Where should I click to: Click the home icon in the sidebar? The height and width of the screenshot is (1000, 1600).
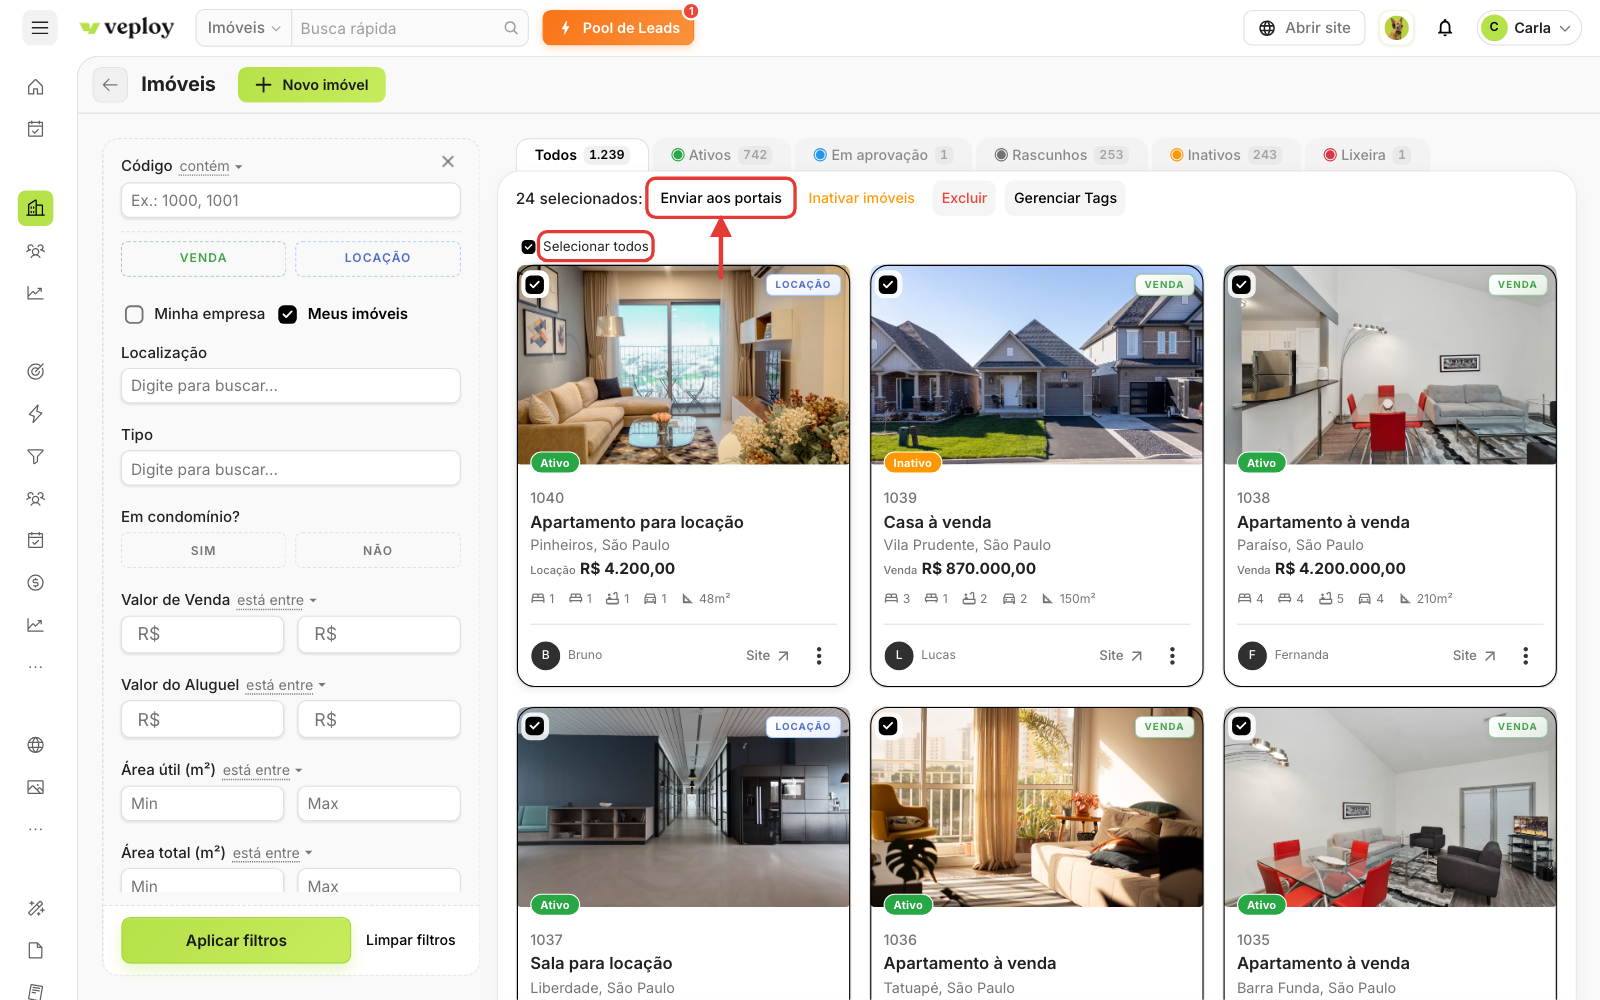(x=36, y=87)
